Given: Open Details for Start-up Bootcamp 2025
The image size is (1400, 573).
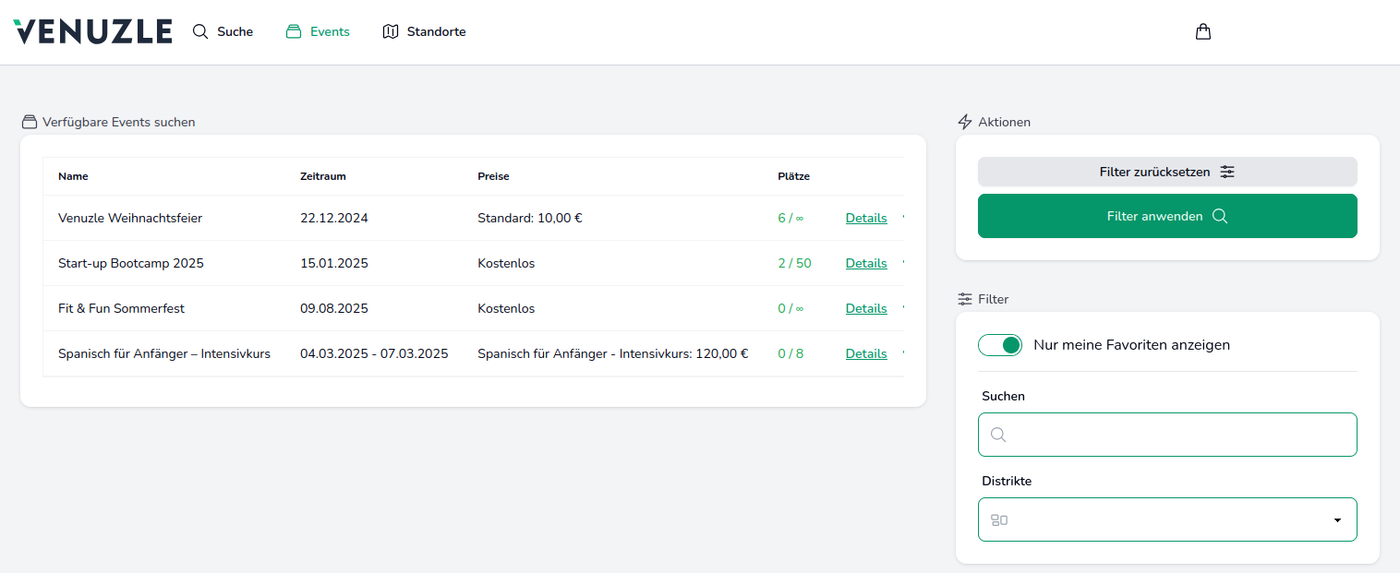Looking at the screenshot, I should (866, 263).
